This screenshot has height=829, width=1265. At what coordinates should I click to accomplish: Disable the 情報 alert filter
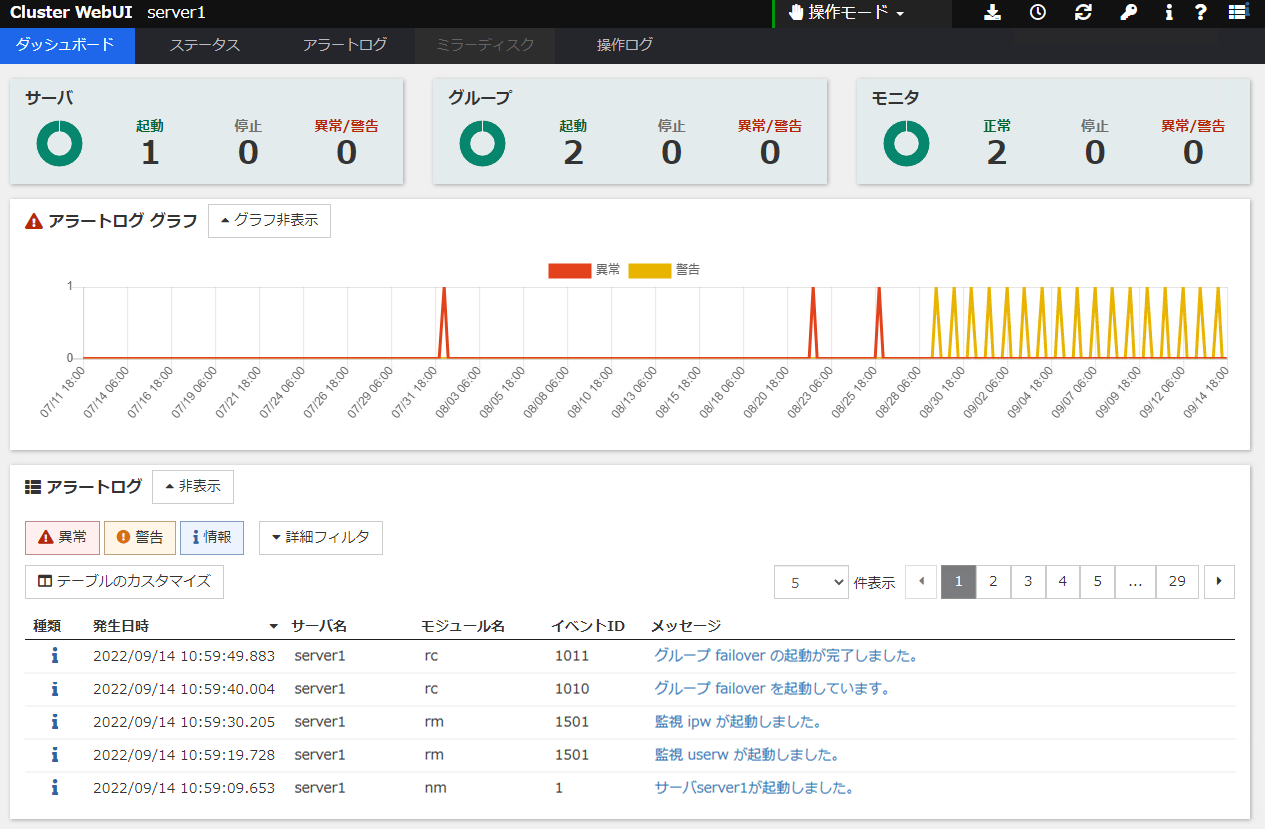211,537
